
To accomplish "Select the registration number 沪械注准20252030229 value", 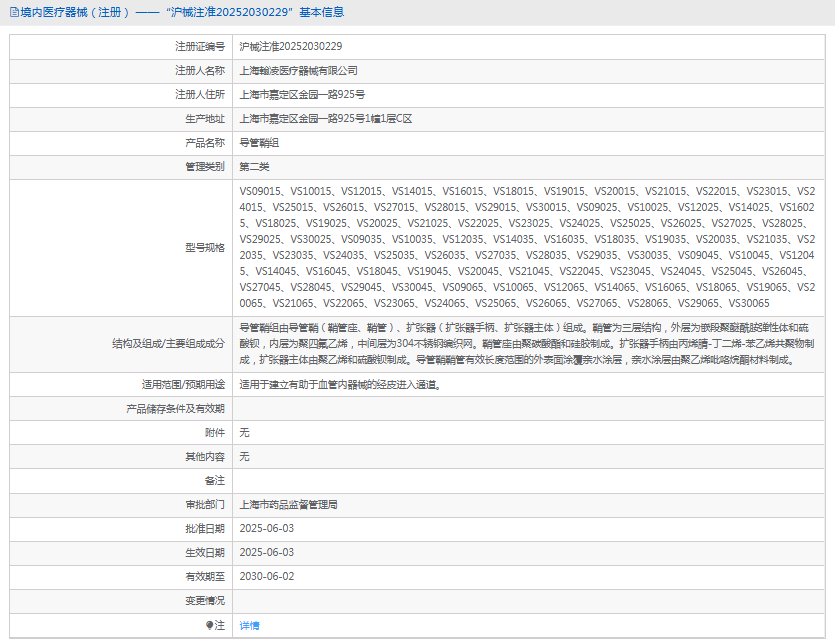I will [291, 46].
